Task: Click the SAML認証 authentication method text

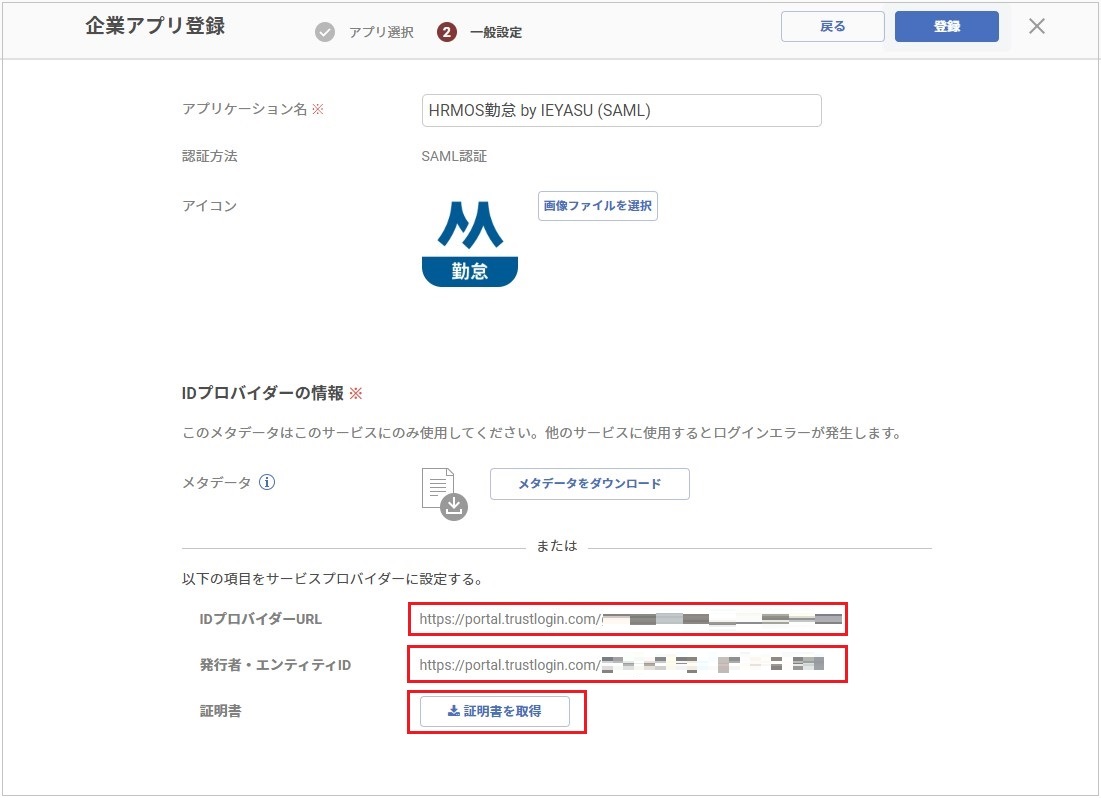Action: click(454, 156)
